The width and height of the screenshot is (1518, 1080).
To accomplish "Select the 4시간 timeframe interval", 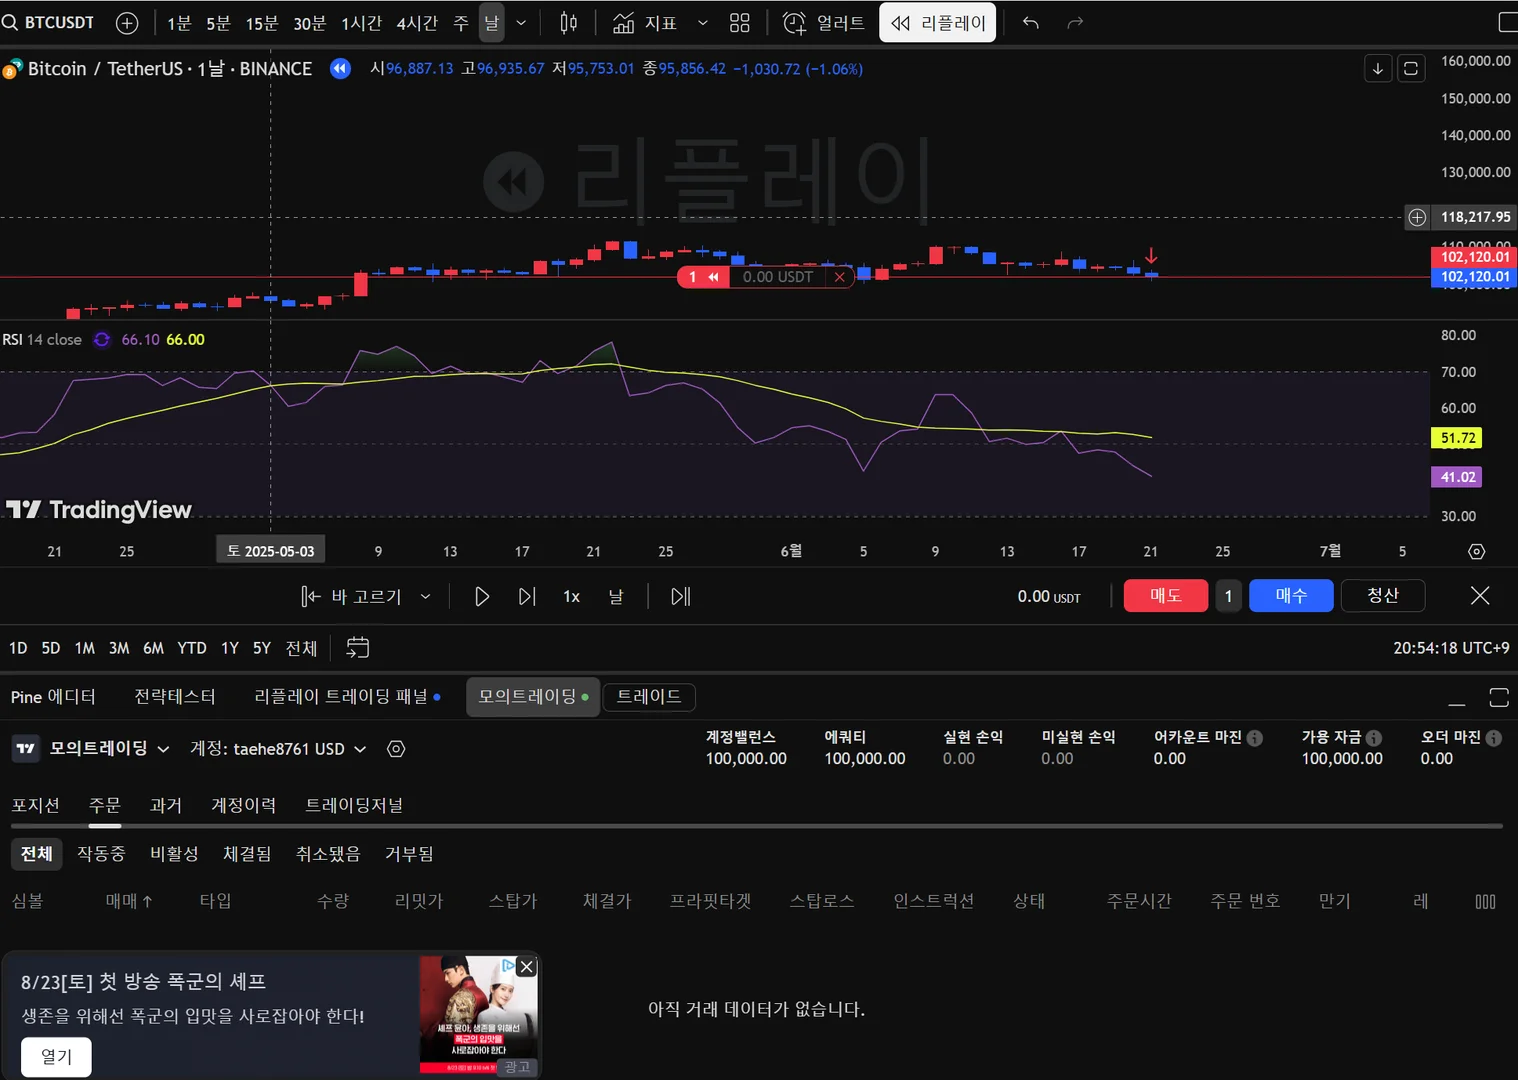I will (x=417, y=22).
